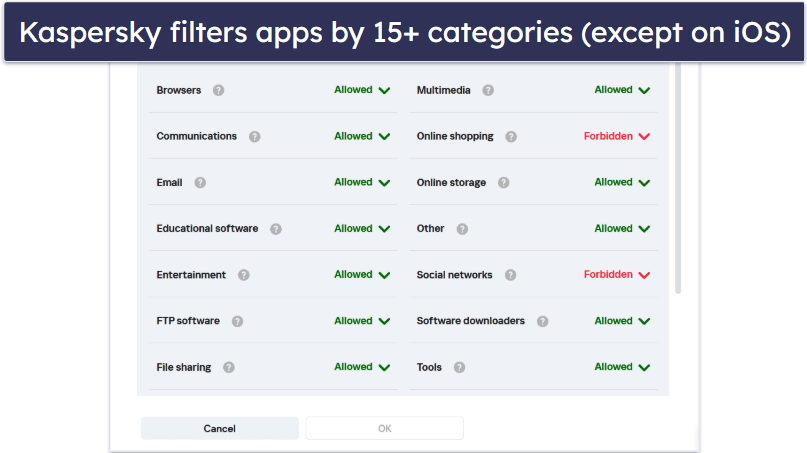The width and height of the screenshot is (807, 453).
Task: Click help icon next to Tools
Action: (459, 367)
